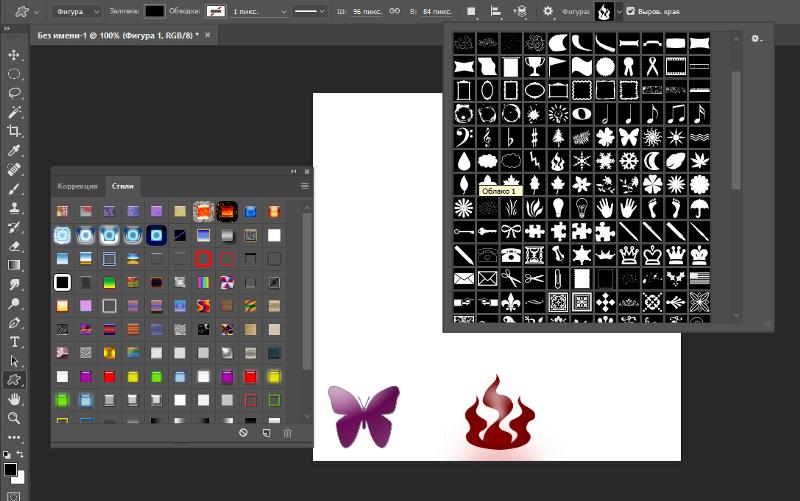
Task: Pick the treble clef shape
Action: [x=487, y=137]
